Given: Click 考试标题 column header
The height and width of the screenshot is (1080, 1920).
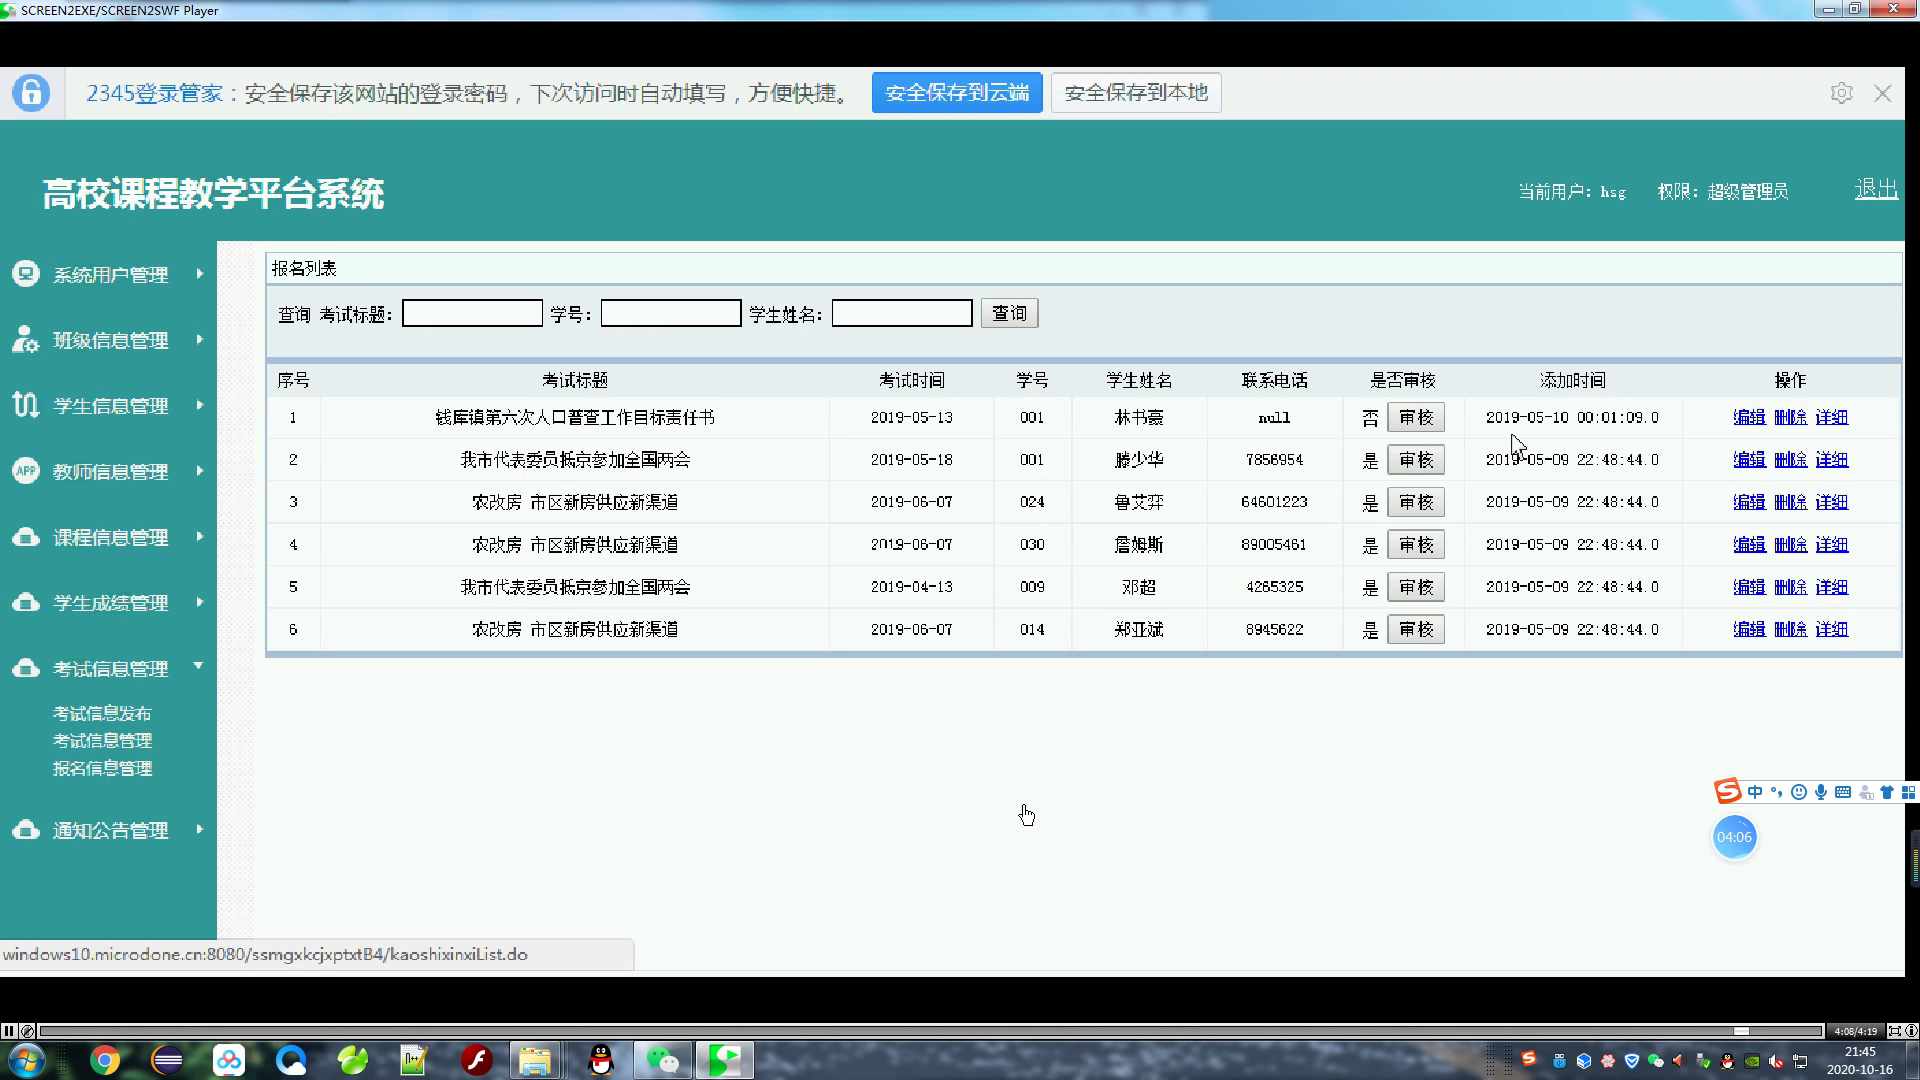Looking at the screenshot, I should coord(575,380).
